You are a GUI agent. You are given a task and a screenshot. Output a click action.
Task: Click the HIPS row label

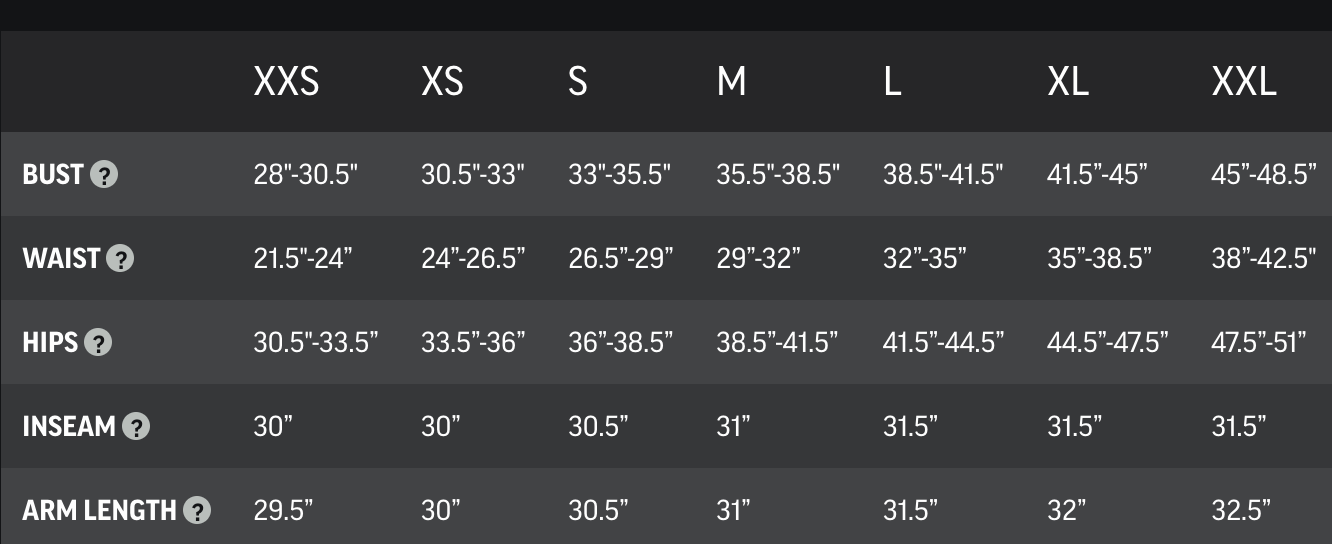tap(50, 343)
